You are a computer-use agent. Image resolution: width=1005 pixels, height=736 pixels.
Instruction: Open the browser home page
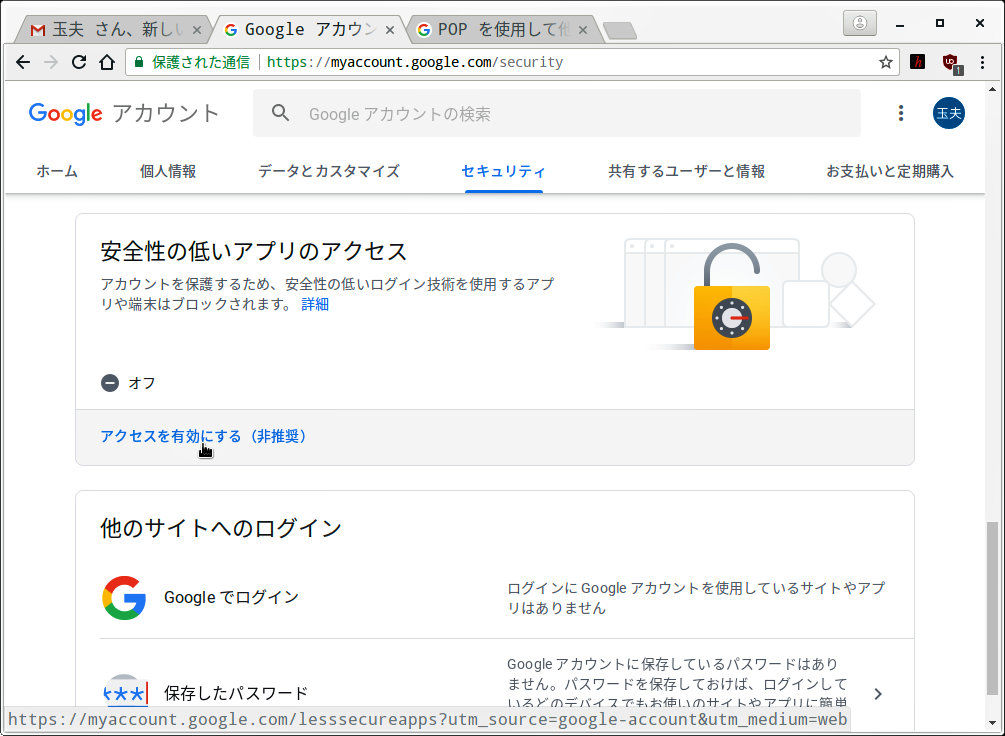click(107, 62)
